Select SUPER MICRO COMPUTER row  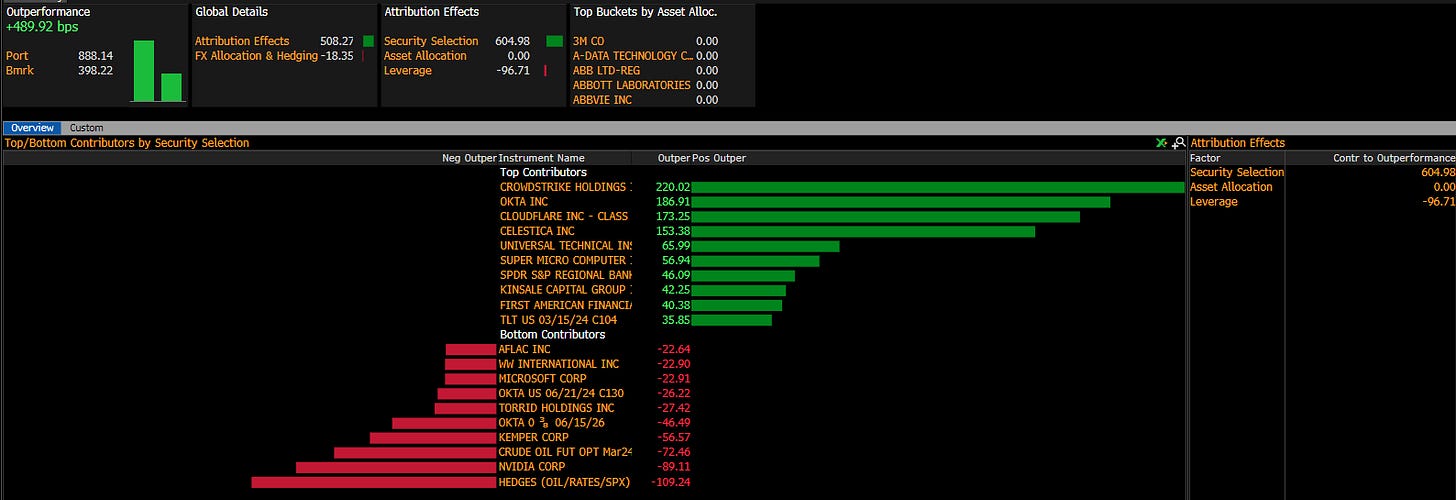[x=565, y=261]
